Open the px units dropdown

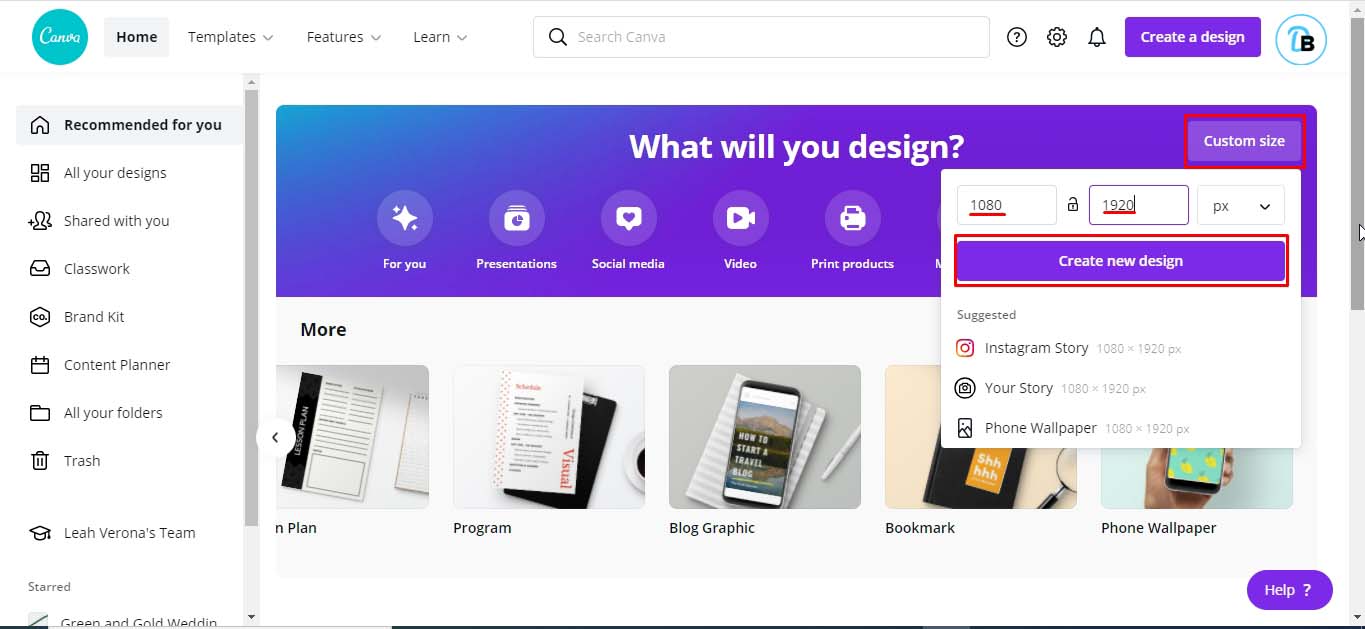tap(1241, 205)
